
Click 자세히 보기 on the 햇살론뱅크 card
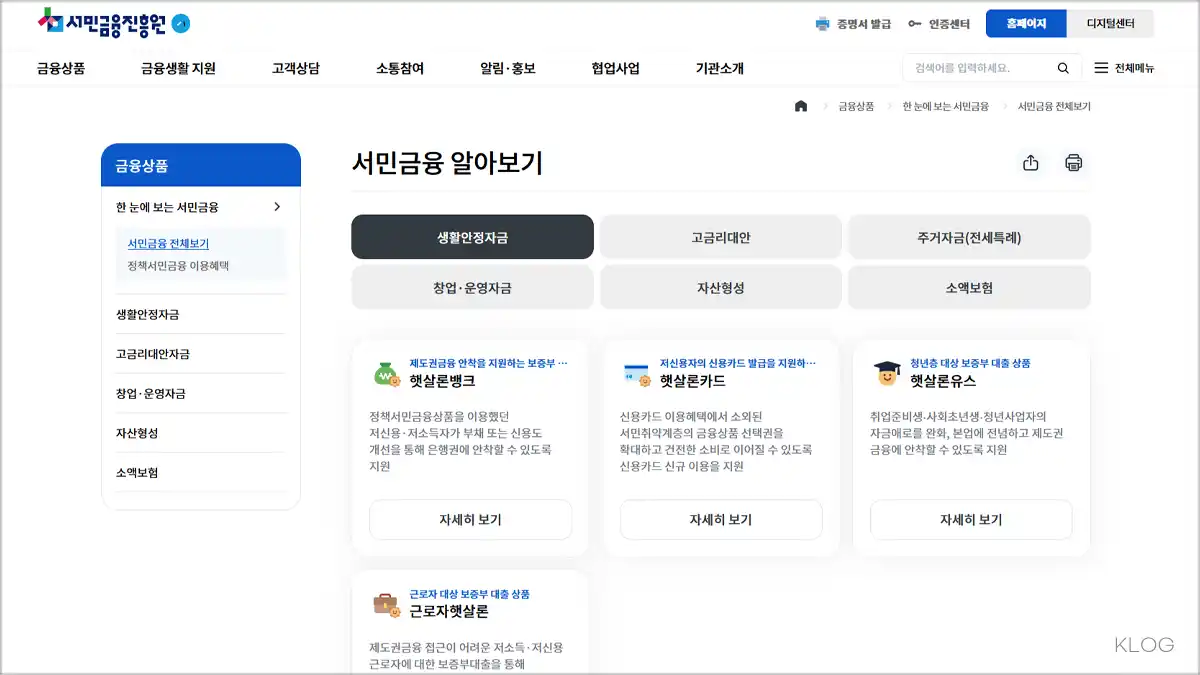coord(470,519)
